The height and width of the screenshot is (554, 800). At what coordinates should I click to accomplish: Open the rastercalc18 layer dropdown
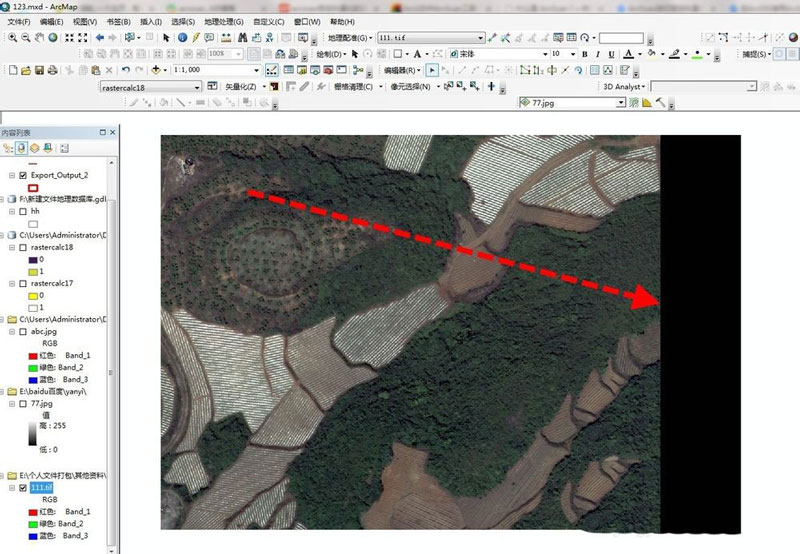pyautogui.click(x=197, y=87)
